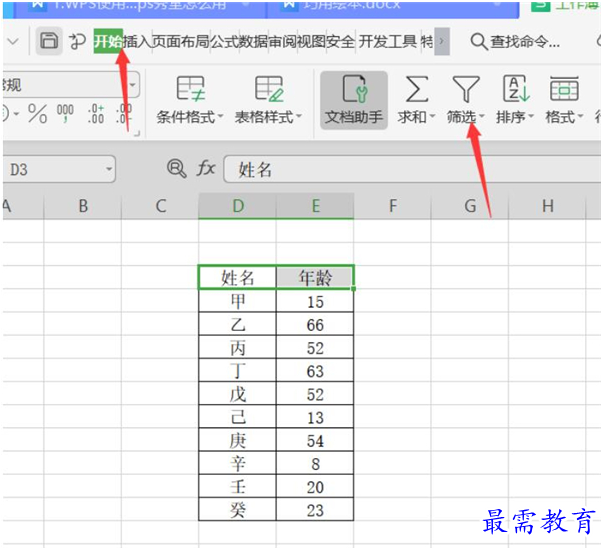Image resolution: width=604 pixels, height=553 pixels.
Task: Click the 求和 sigma icon
Action: 417,89
